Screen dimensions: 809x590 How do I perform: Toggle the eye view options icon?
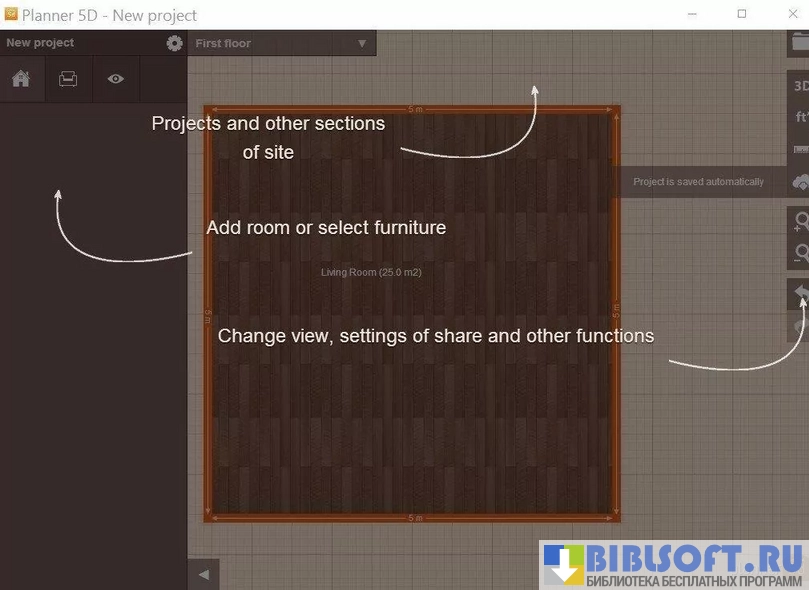click(116, 79)
